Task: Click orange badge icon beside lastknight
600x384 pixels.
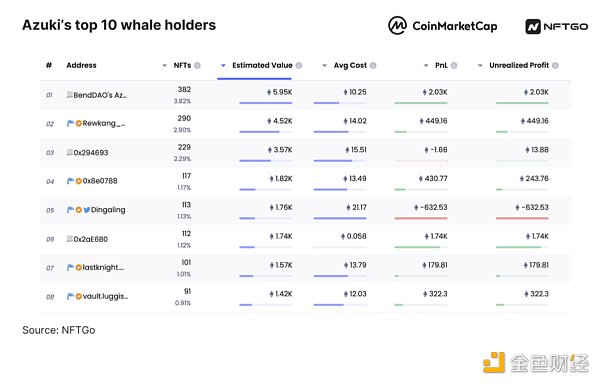Action: click(78, 268)
